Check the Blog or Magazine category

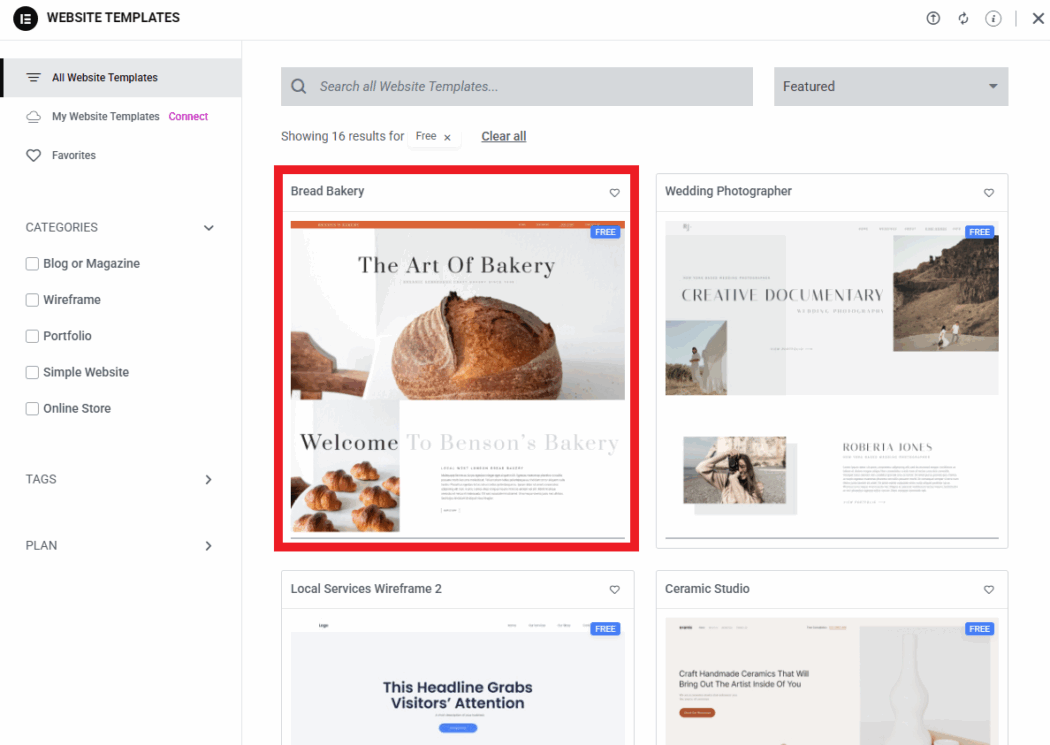coord(32,264)
